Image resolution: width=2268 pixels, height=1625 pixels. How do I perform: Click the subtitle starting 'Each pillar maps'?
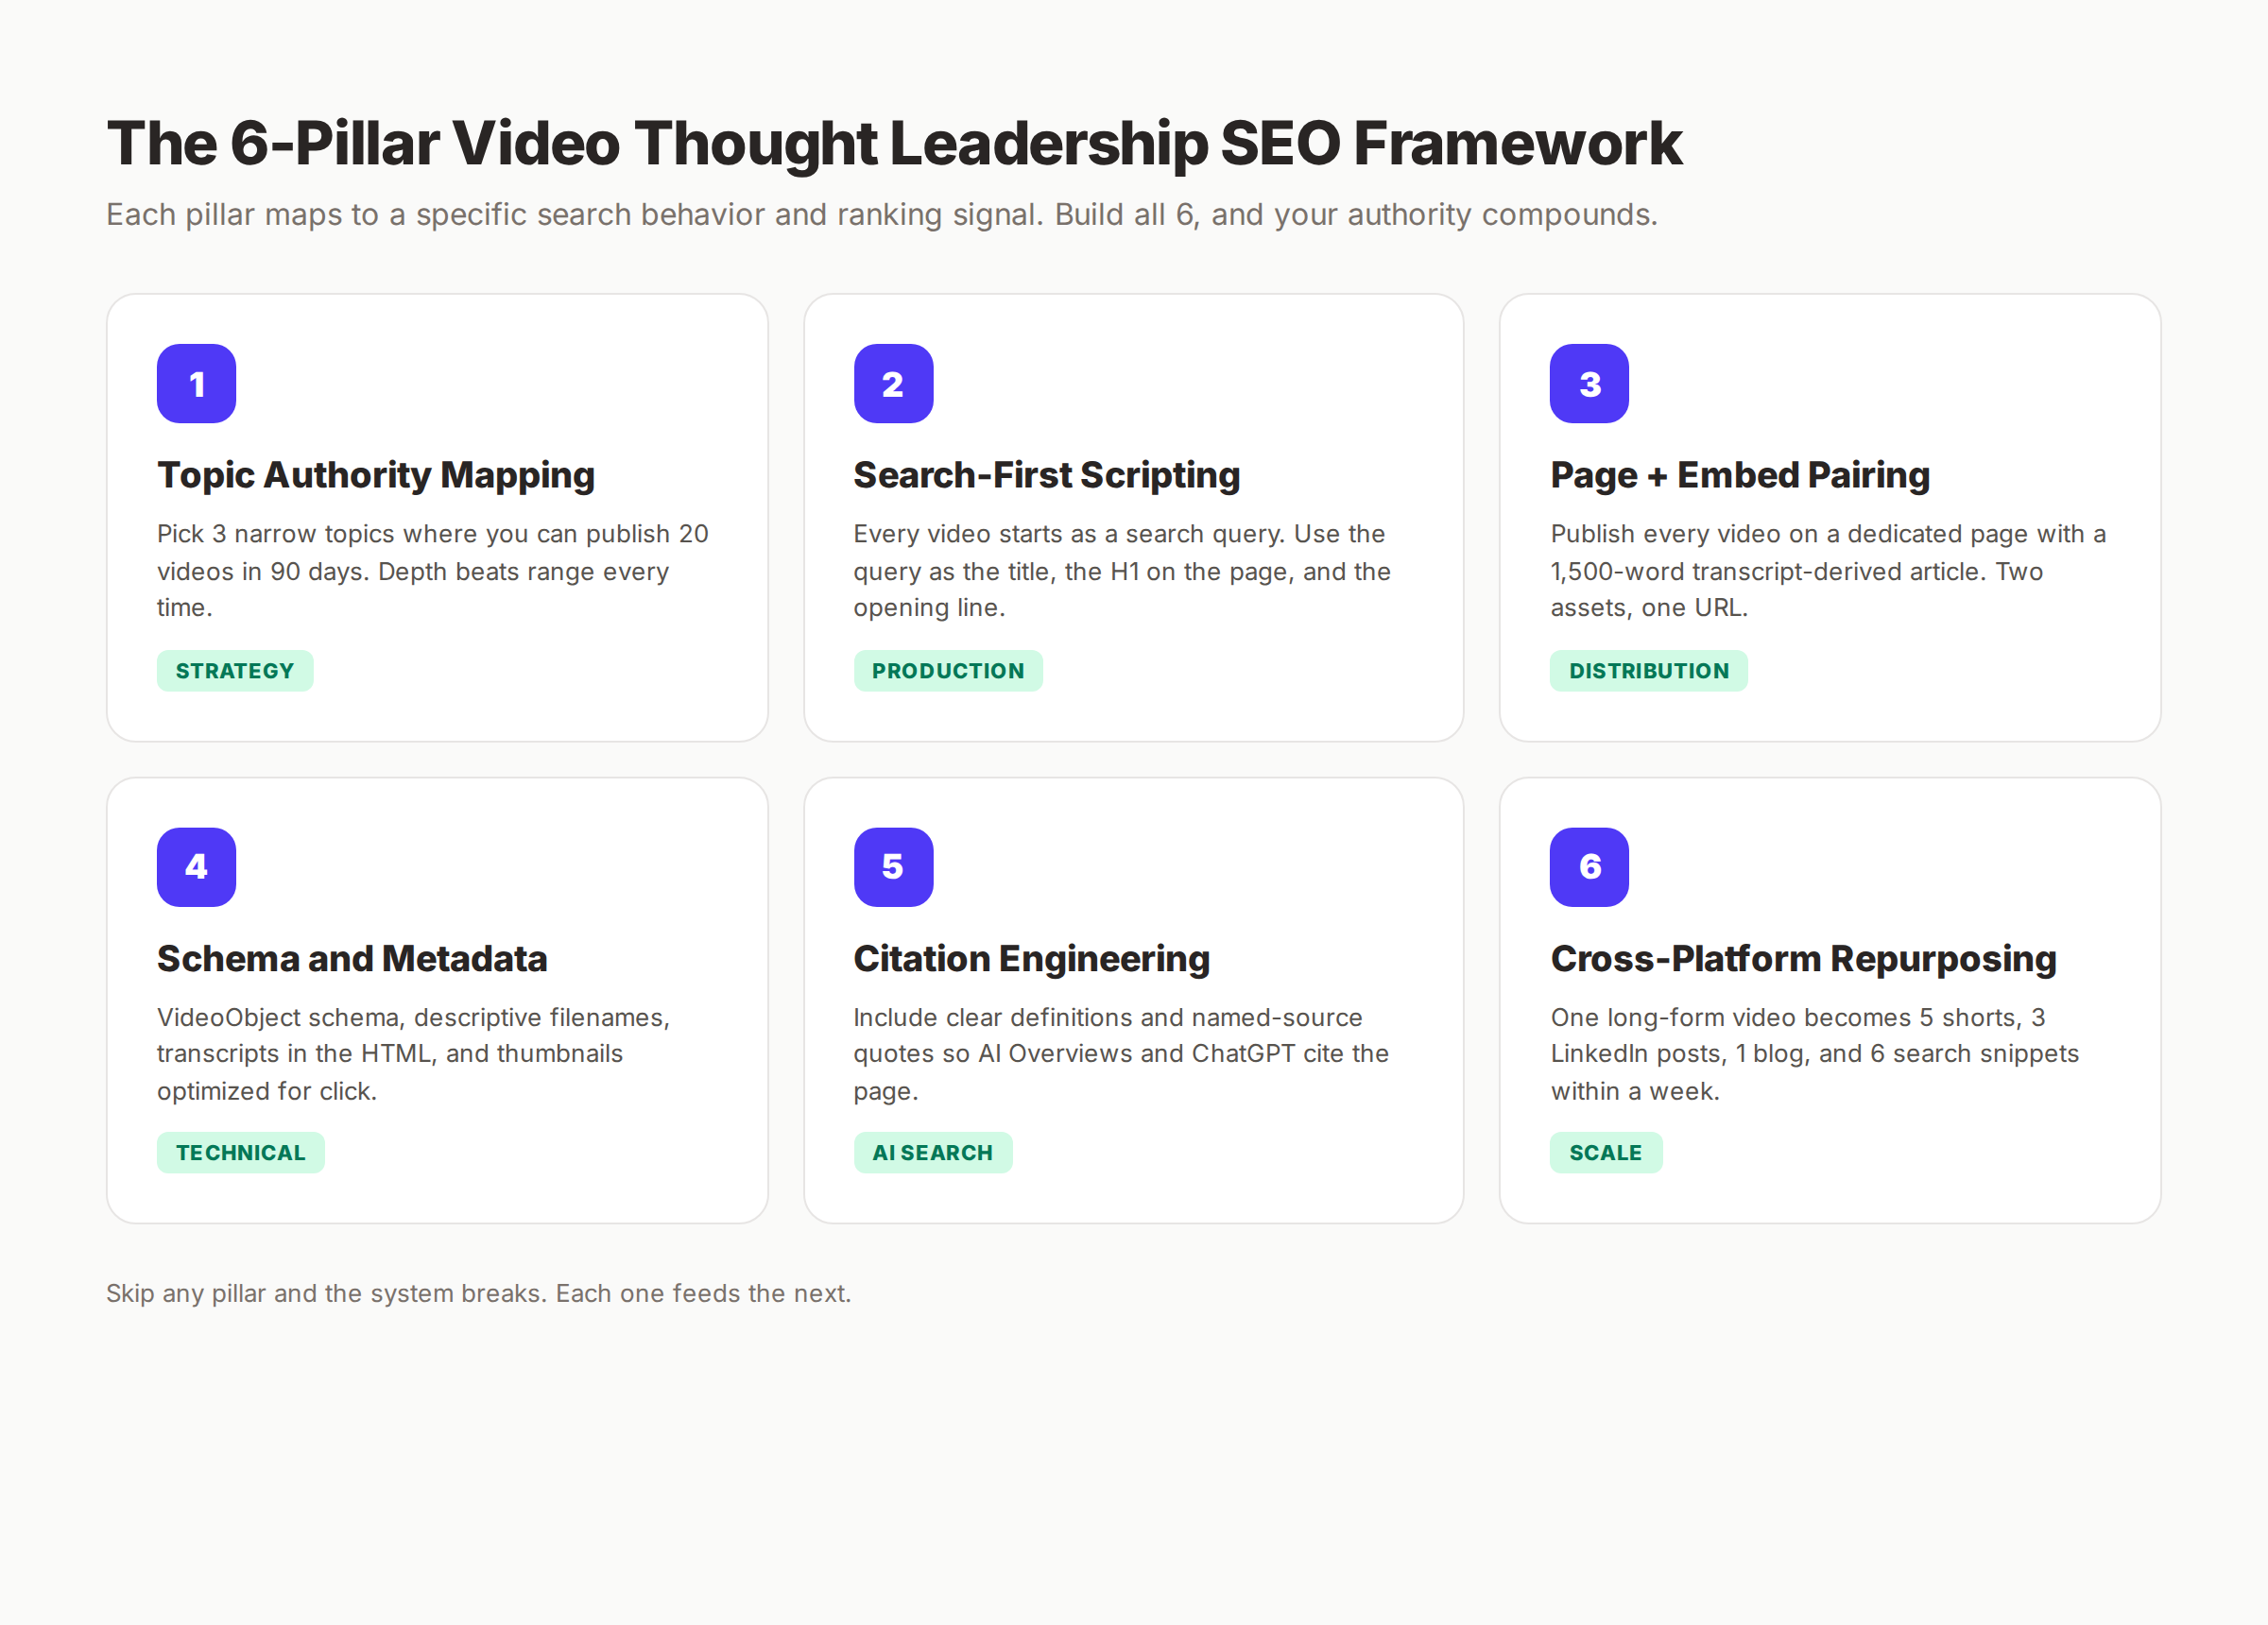click(x=882, y=215)
